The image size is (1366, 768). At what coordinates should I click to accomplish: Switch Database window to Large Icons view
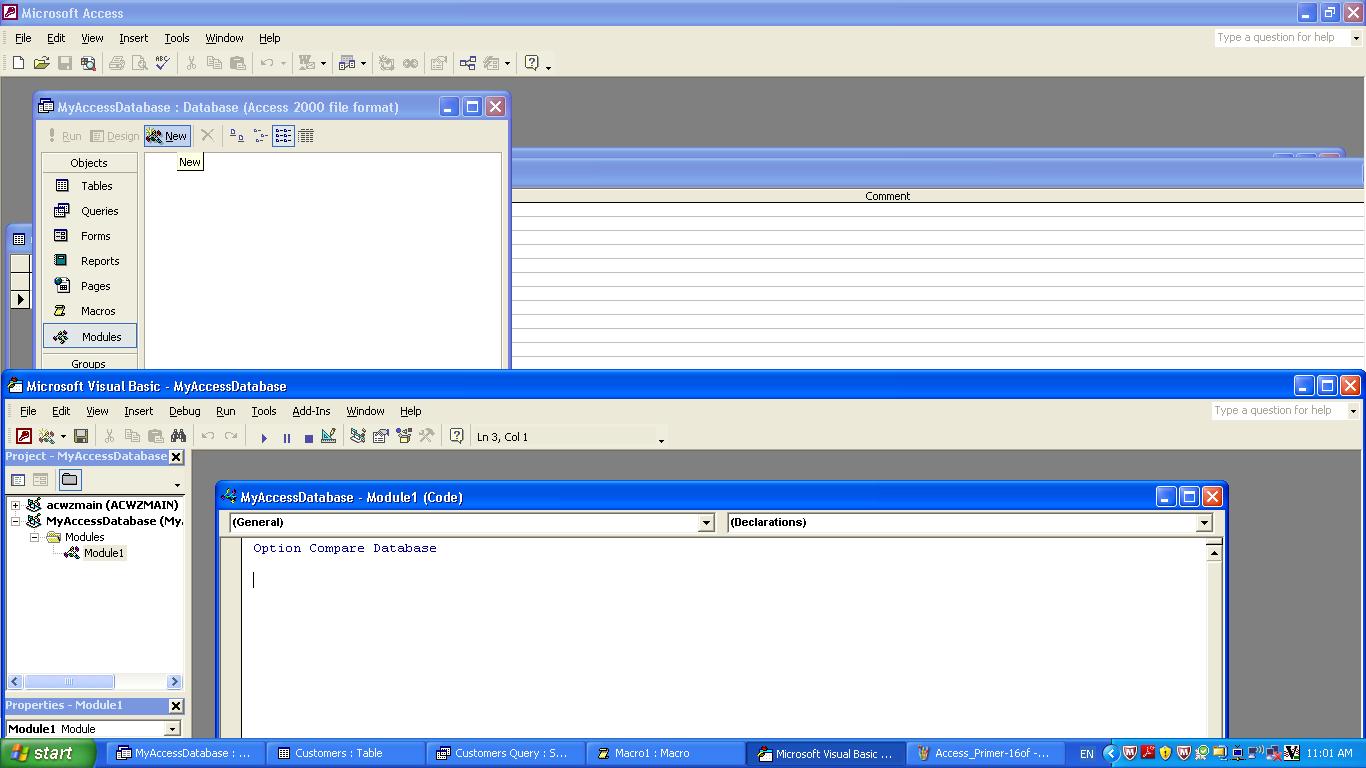(237, 136)
